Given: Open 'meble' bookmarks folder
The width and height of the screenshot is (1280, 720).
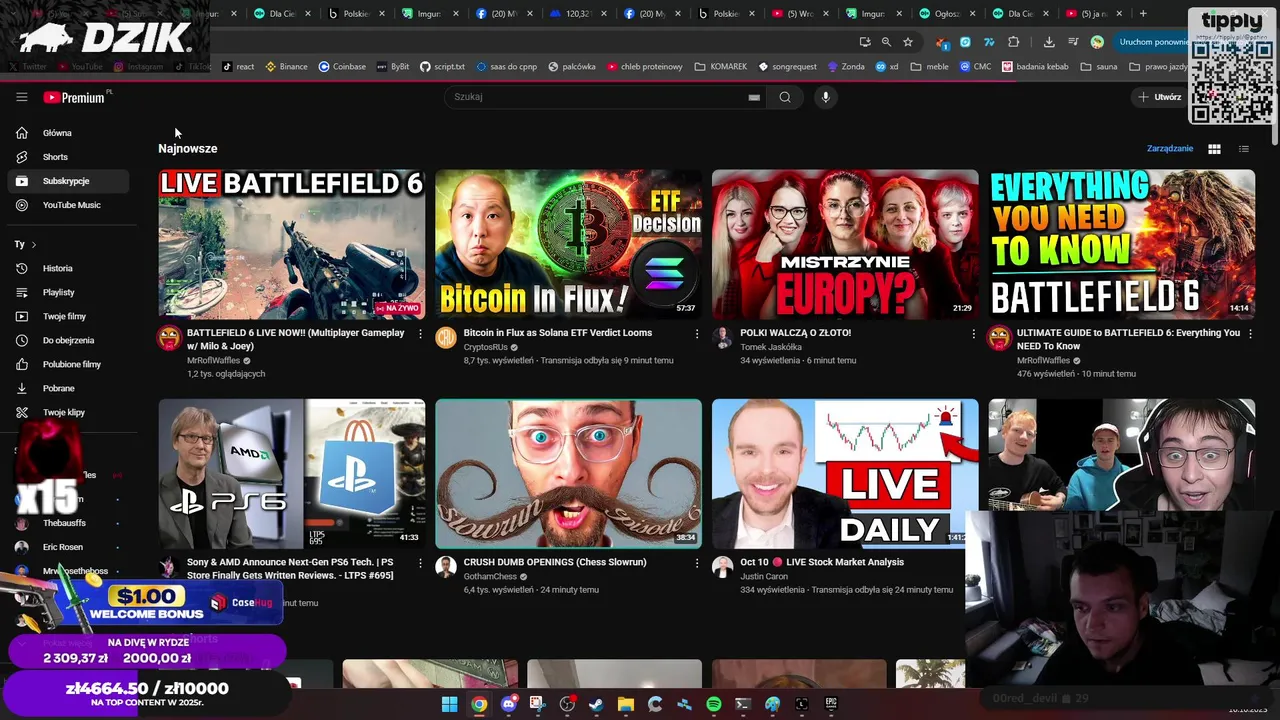Looking at the screenshot, I should 930,67.
